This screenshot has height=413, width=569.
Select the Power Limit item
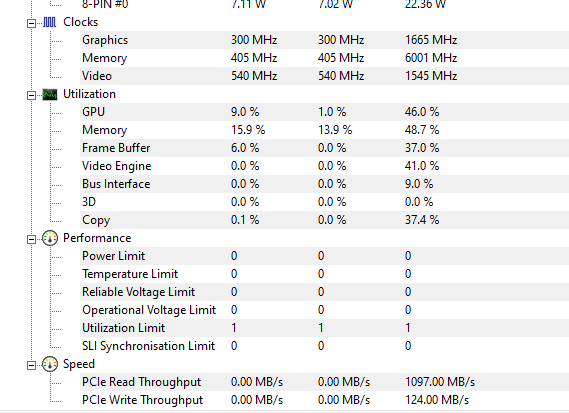tap(324, 256)
